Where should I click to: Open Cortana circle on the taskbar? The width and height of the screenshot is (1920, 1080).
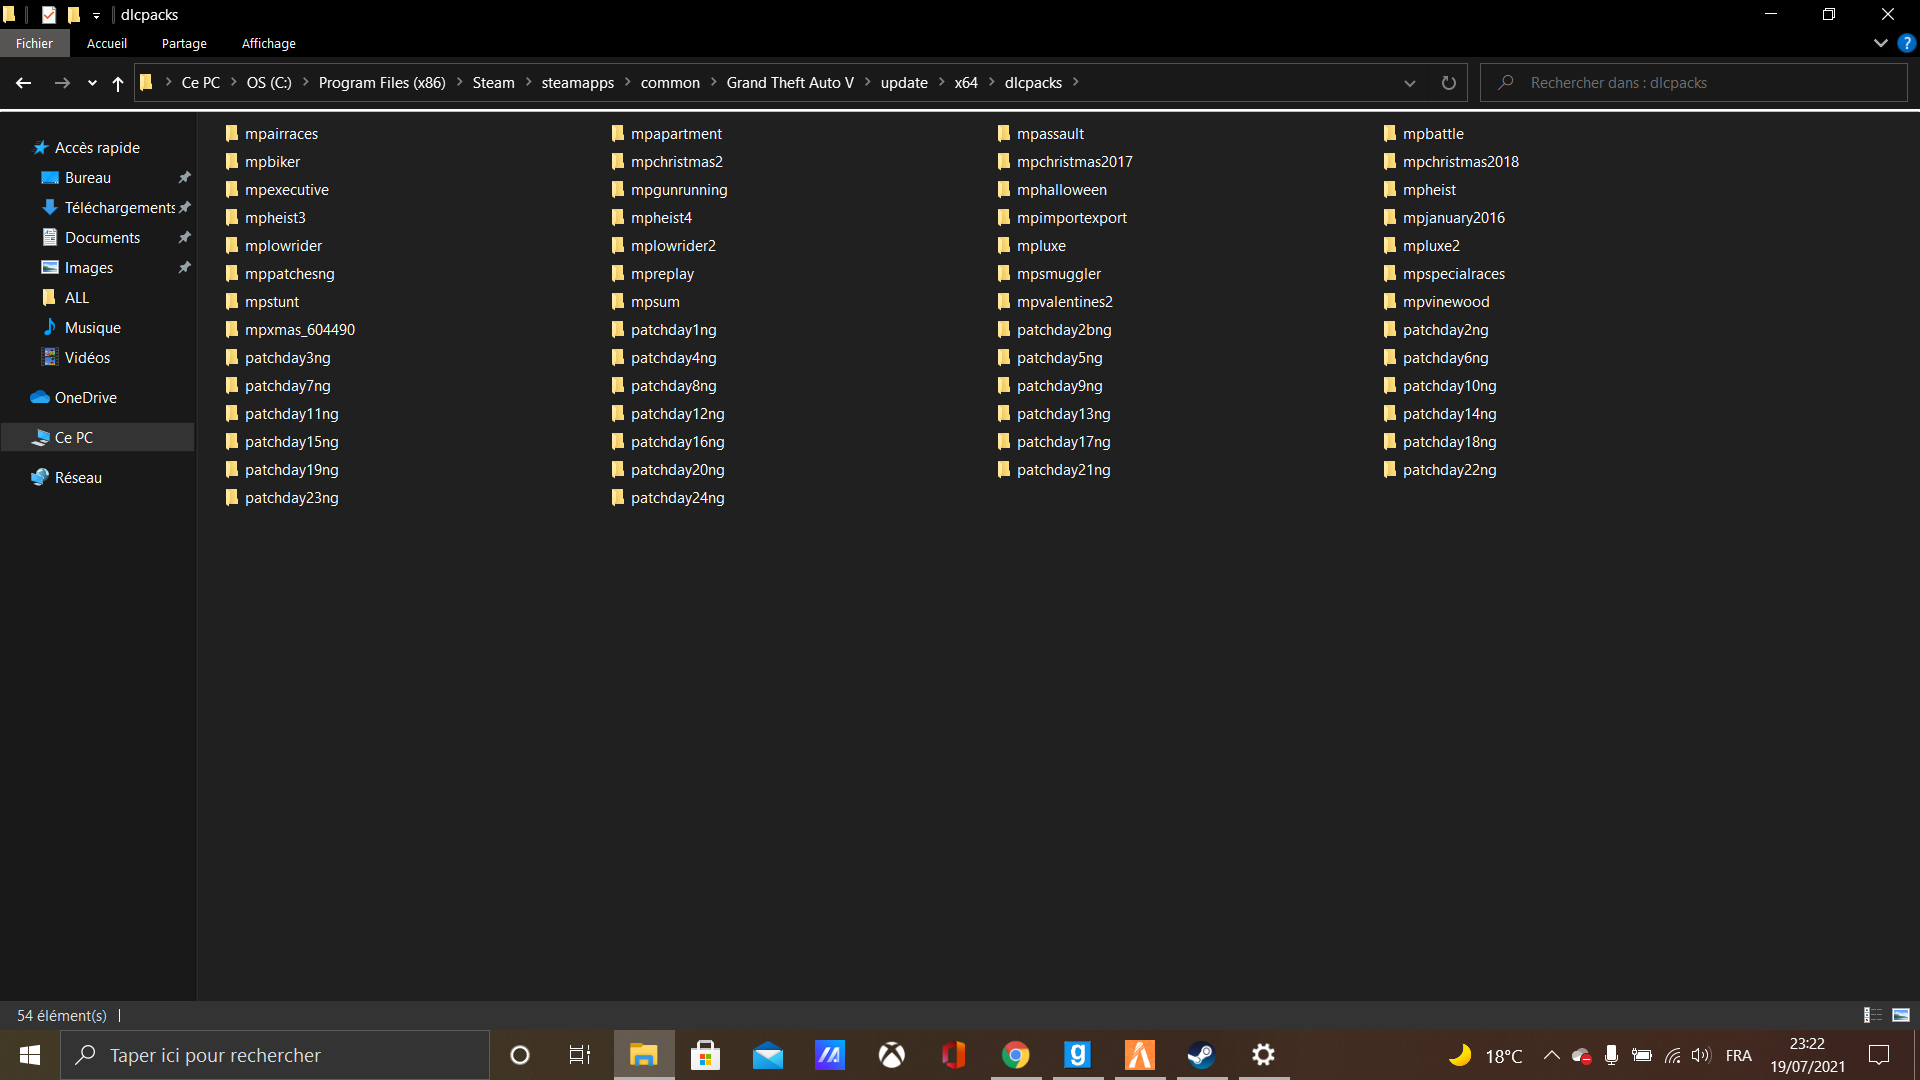519,1055
